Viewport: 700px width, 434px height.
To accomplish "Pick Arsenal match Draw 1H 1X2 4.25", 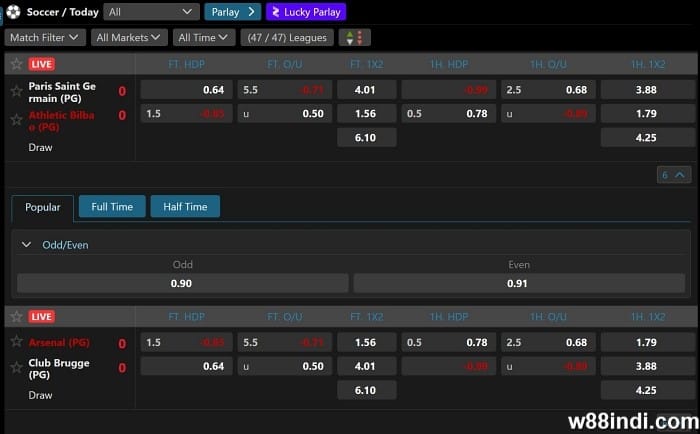I will 648,390.
